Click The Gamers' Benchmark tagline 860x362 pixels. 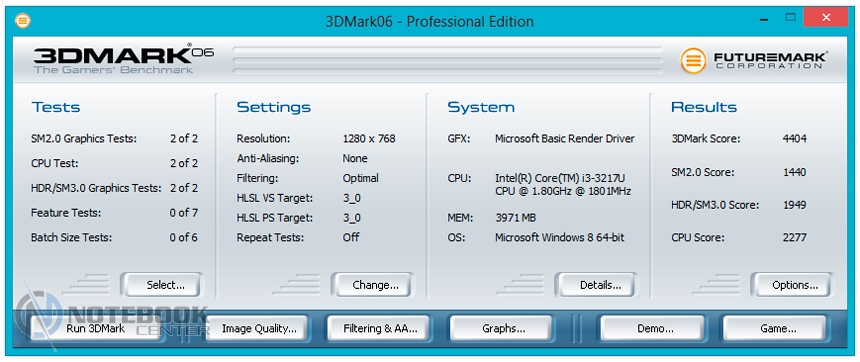[x=113, y=70]
